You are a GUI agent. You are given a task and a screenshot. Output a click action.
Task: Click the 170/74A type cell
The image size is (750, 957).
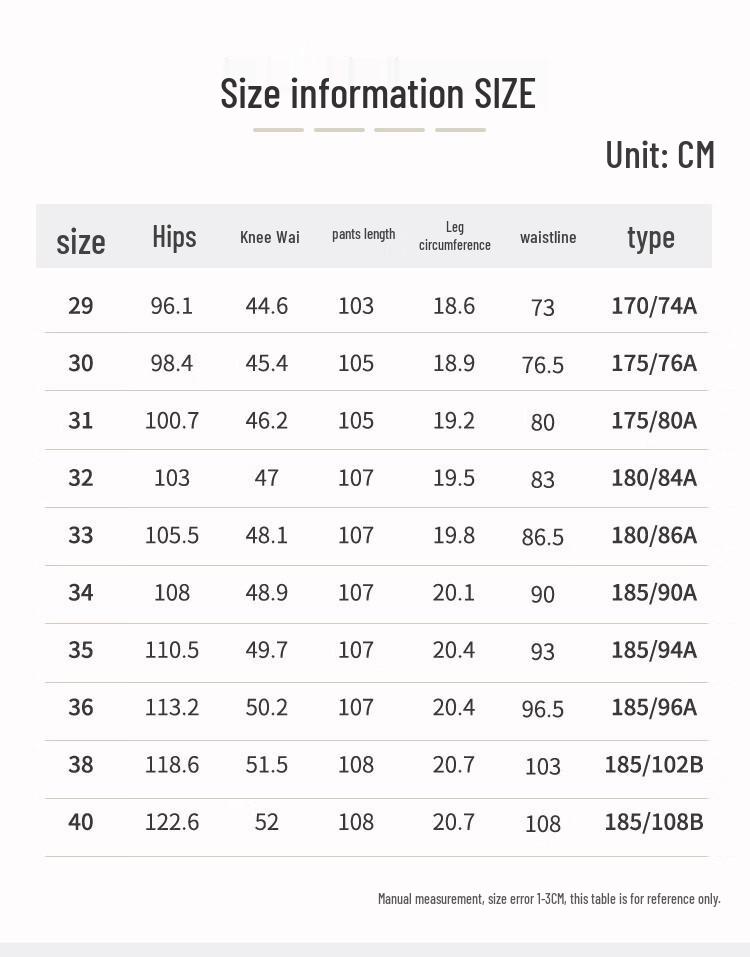654,305
